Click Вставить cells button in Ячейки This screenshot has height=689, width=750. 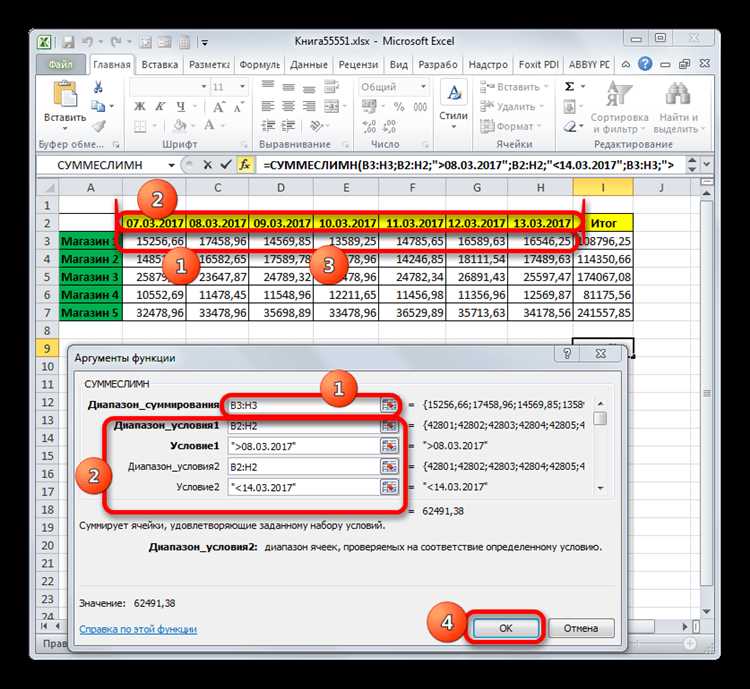[x=514, y=87]
